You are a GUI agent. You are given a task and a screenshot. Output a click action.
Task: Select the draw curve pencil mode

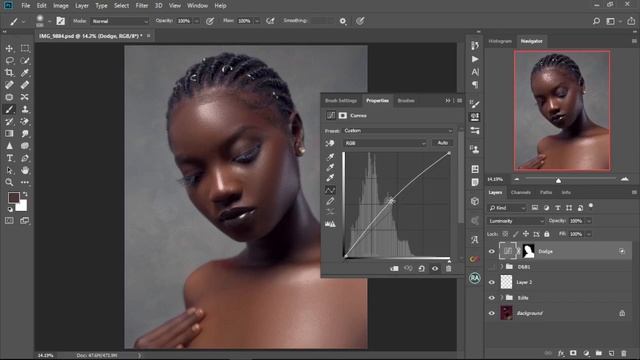point(330,201)
